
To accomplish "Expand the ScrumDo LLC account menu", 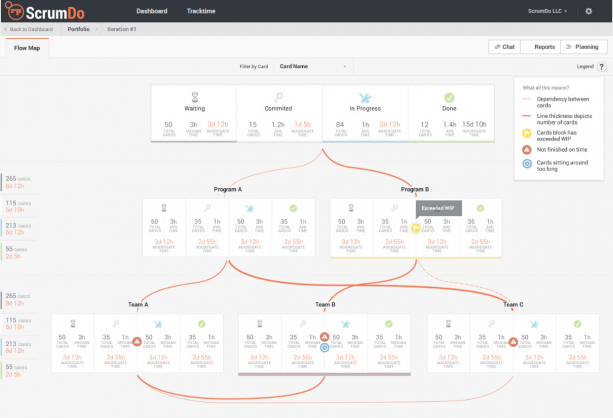I will [548, 11].
